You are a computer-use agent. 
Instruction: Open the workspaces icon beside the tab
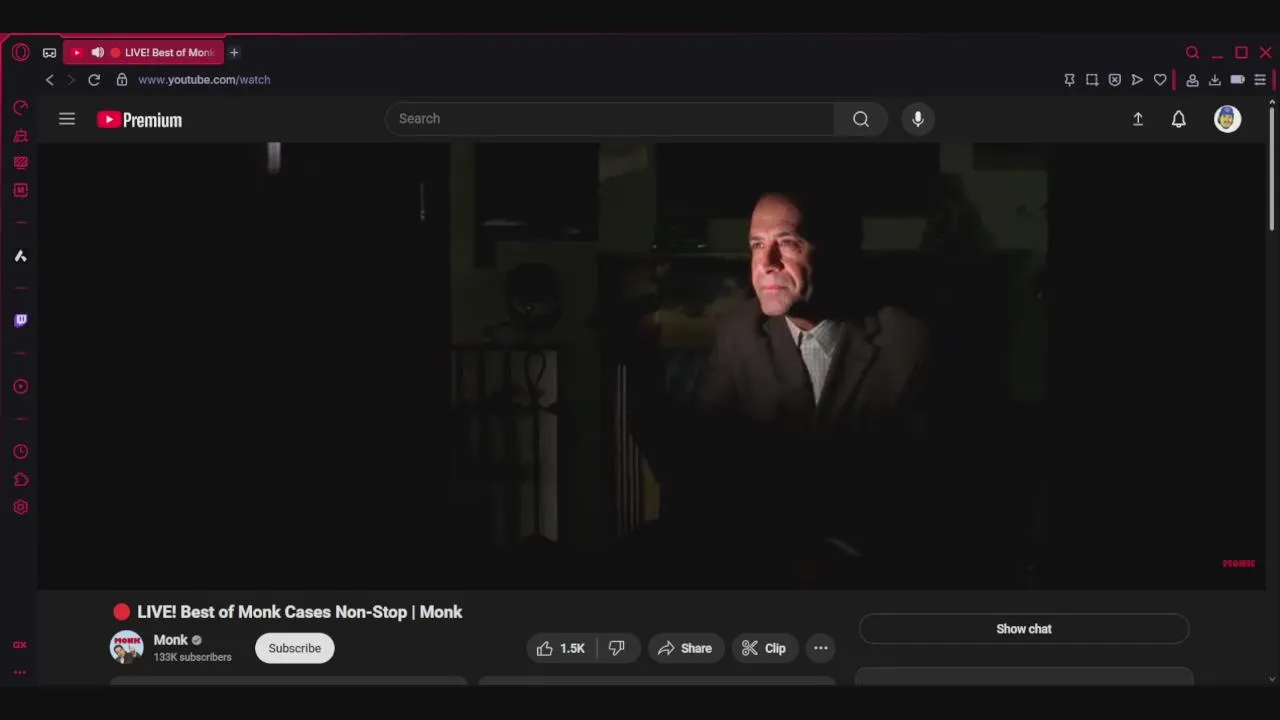pos(49,53)
